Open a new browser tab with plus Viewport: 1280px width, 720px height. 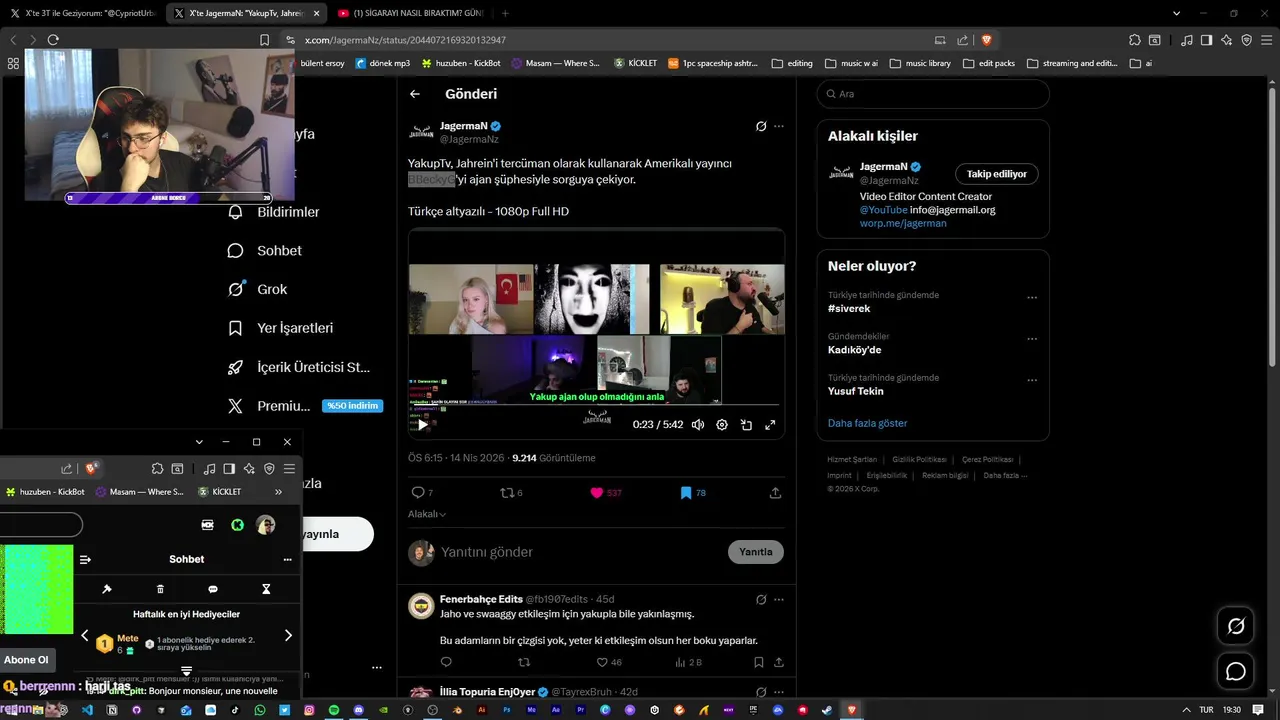pos(505,13)
